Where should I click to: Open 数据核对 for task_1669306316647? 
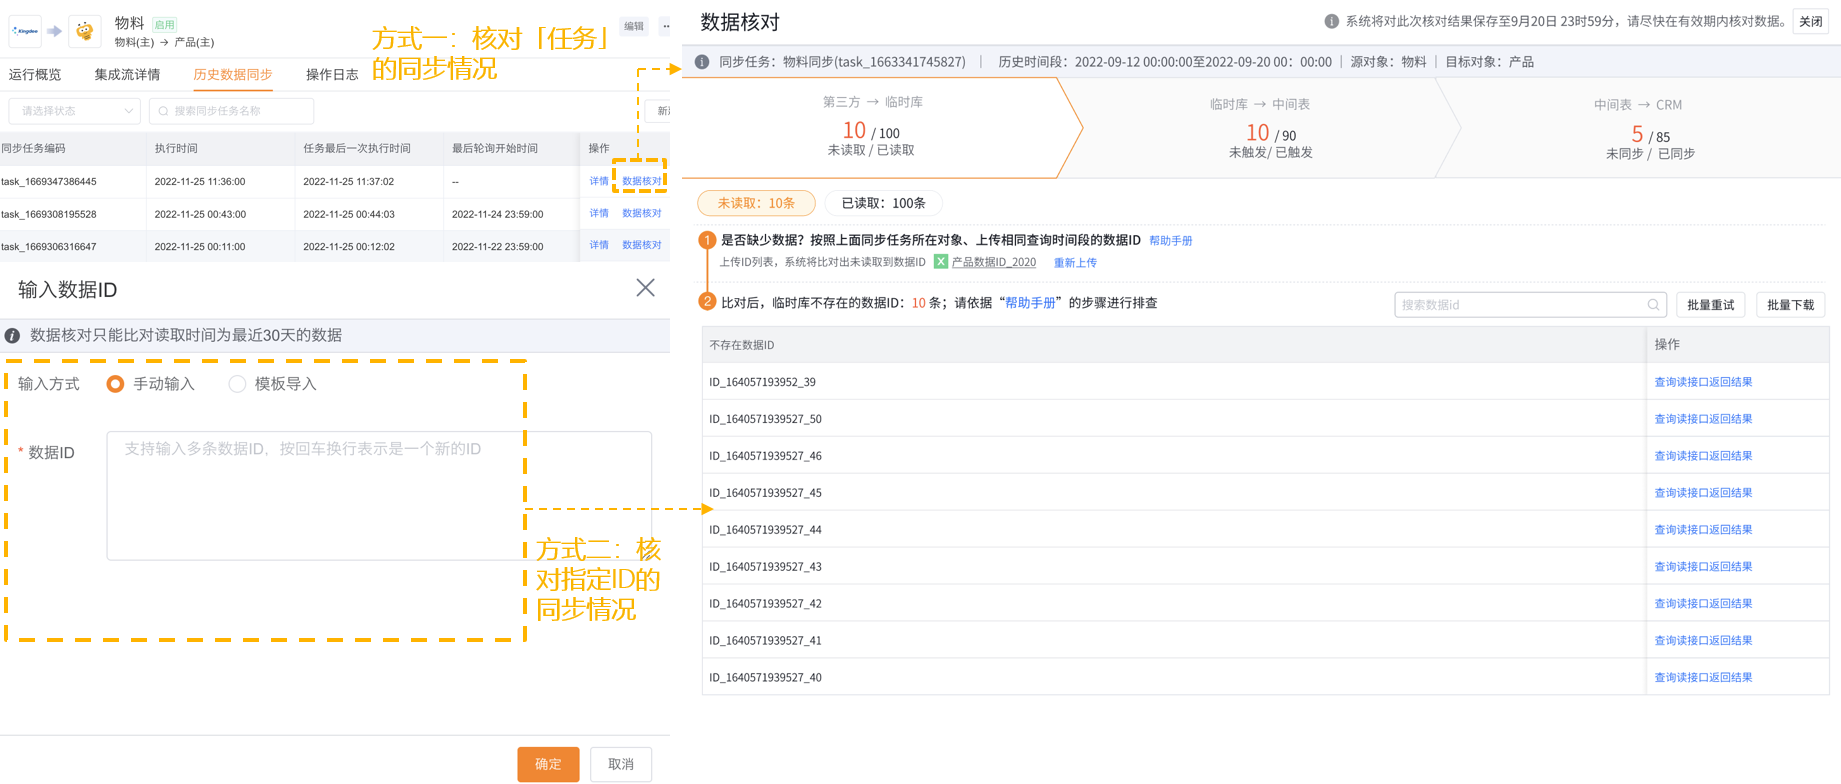[x=641, y=245]
